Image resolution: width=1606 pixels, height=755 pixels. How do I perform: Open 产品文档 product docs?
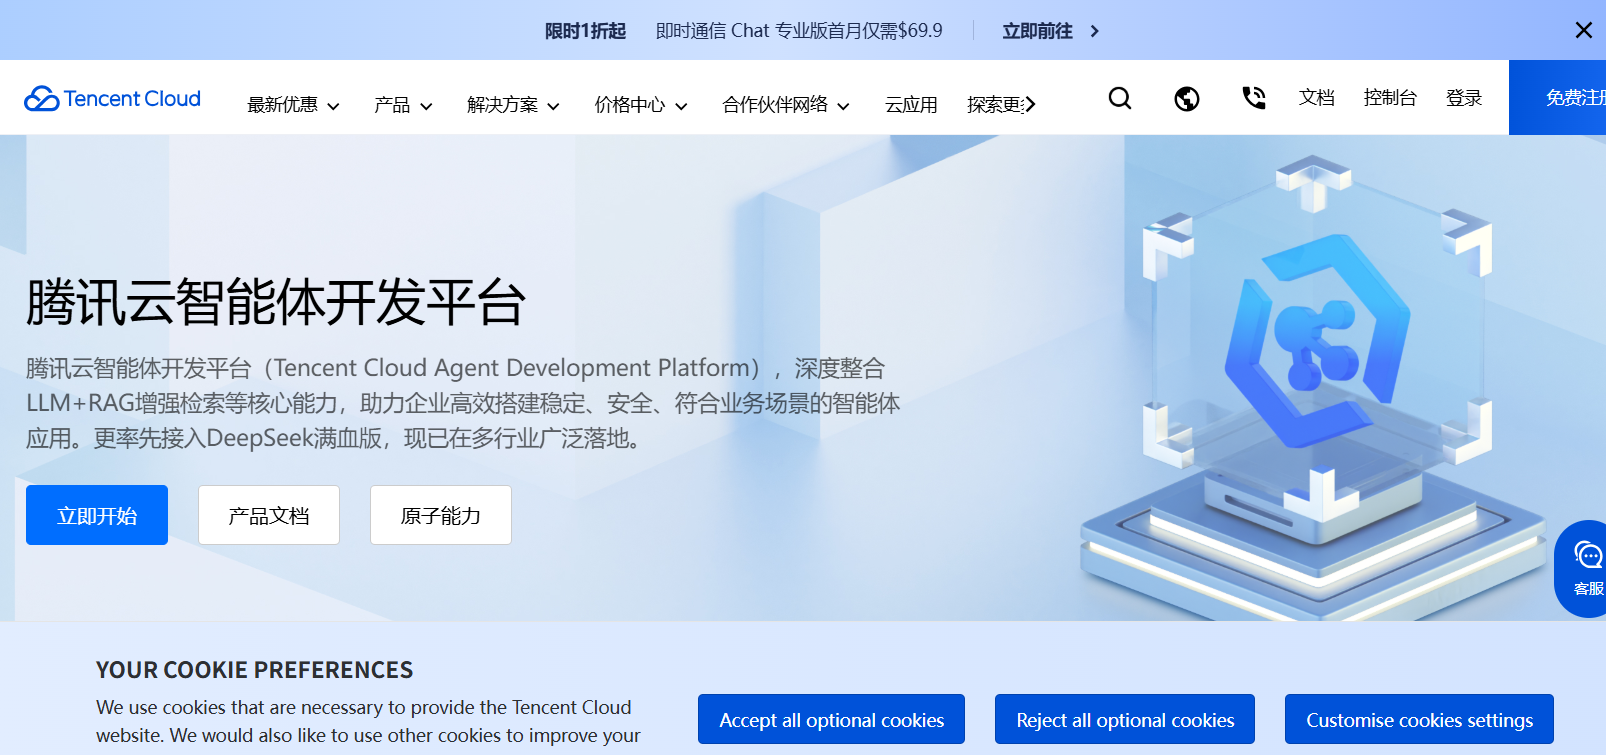point(269,515)
